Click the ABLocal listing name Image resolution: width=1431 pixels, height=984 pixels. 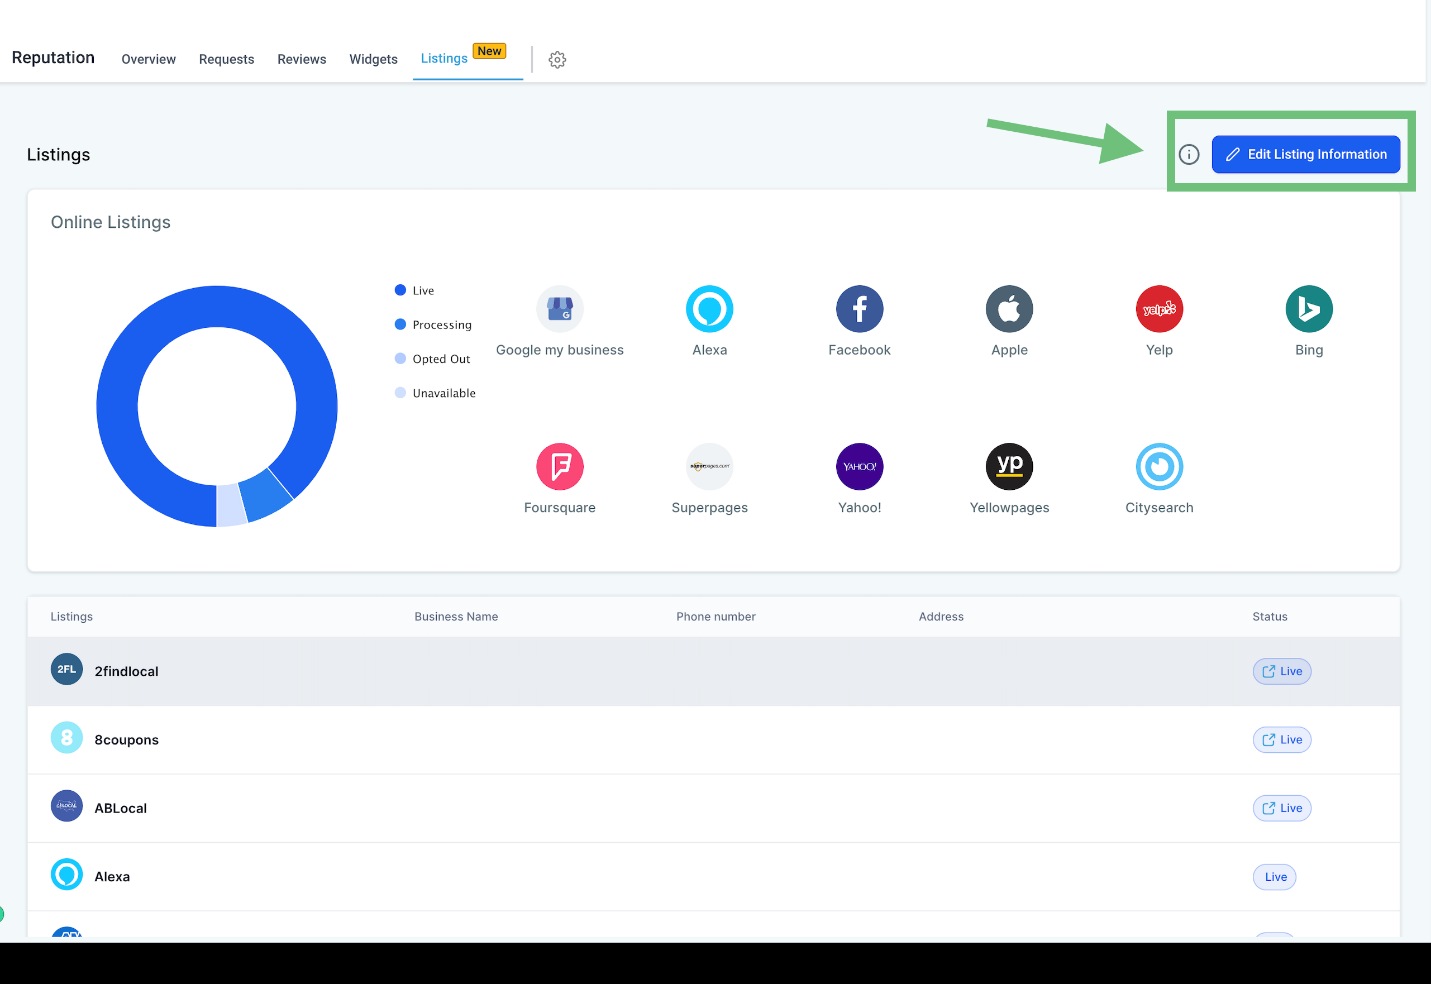121,808
